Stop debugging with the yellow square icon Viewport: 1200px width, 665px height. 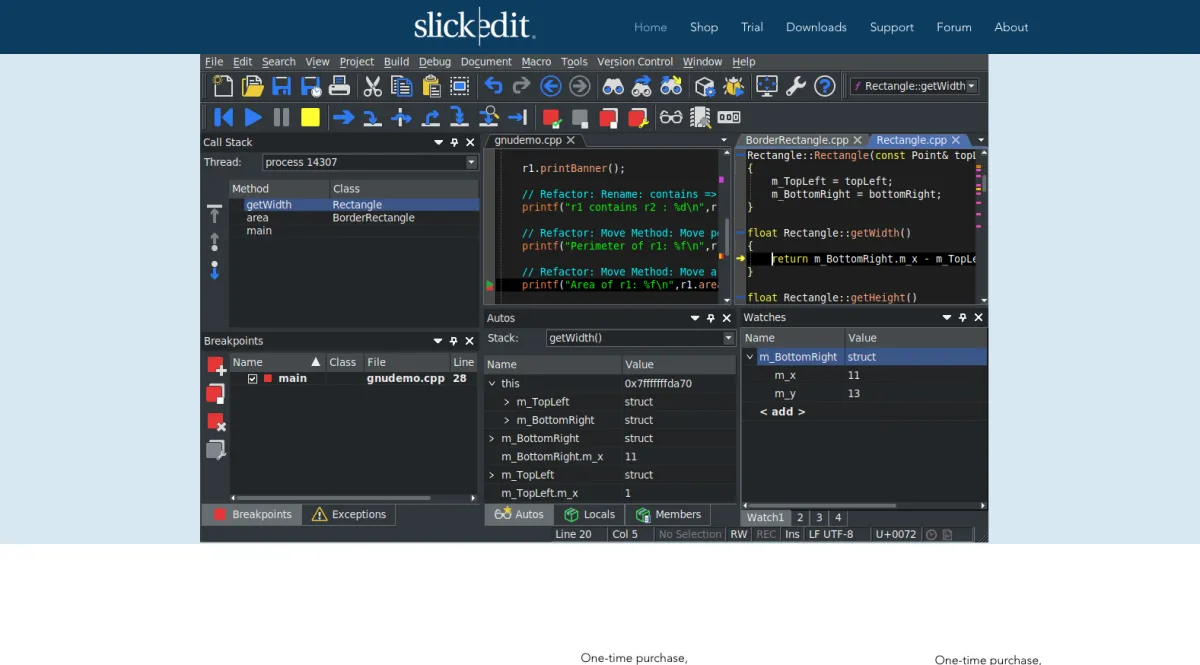[x=310, y=117]
